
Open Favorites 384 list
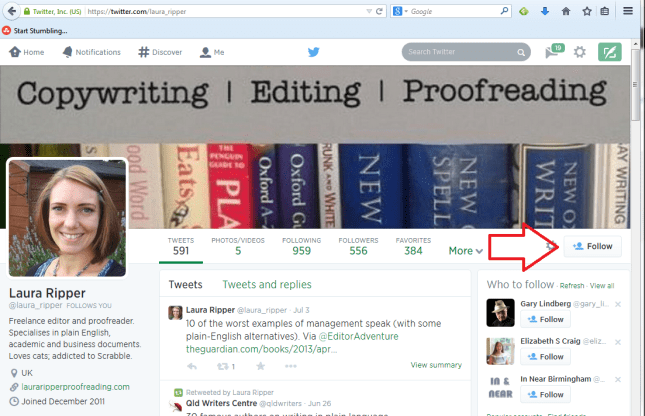pyautogui.click(x=413, y=246)
